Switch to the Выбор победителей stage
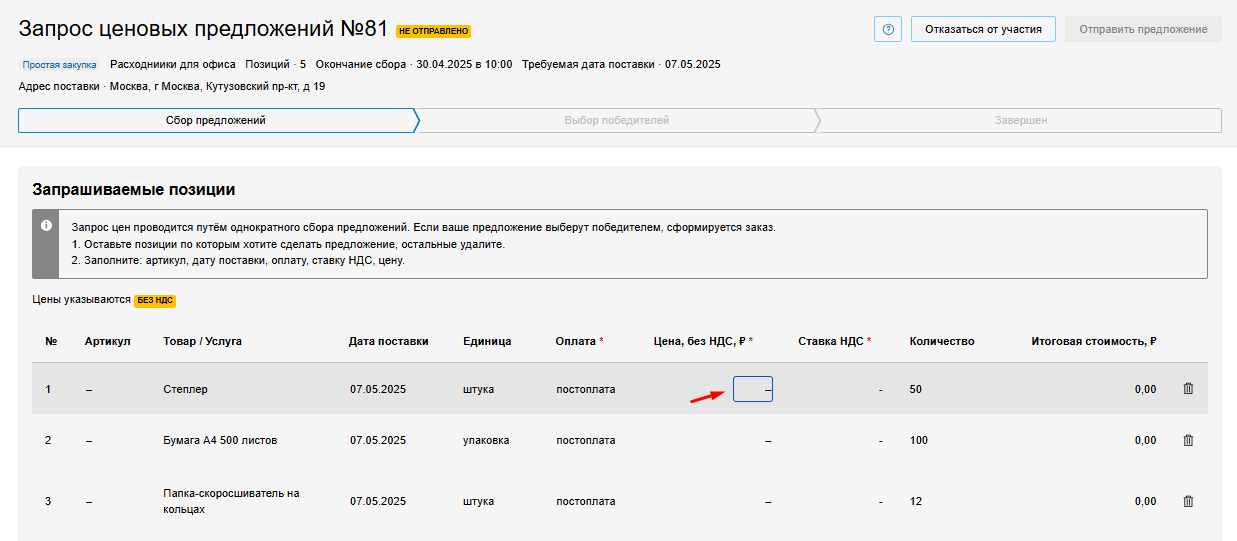Screen dimensions: 1237x541 pyautogui.click(x=616, y=121)
